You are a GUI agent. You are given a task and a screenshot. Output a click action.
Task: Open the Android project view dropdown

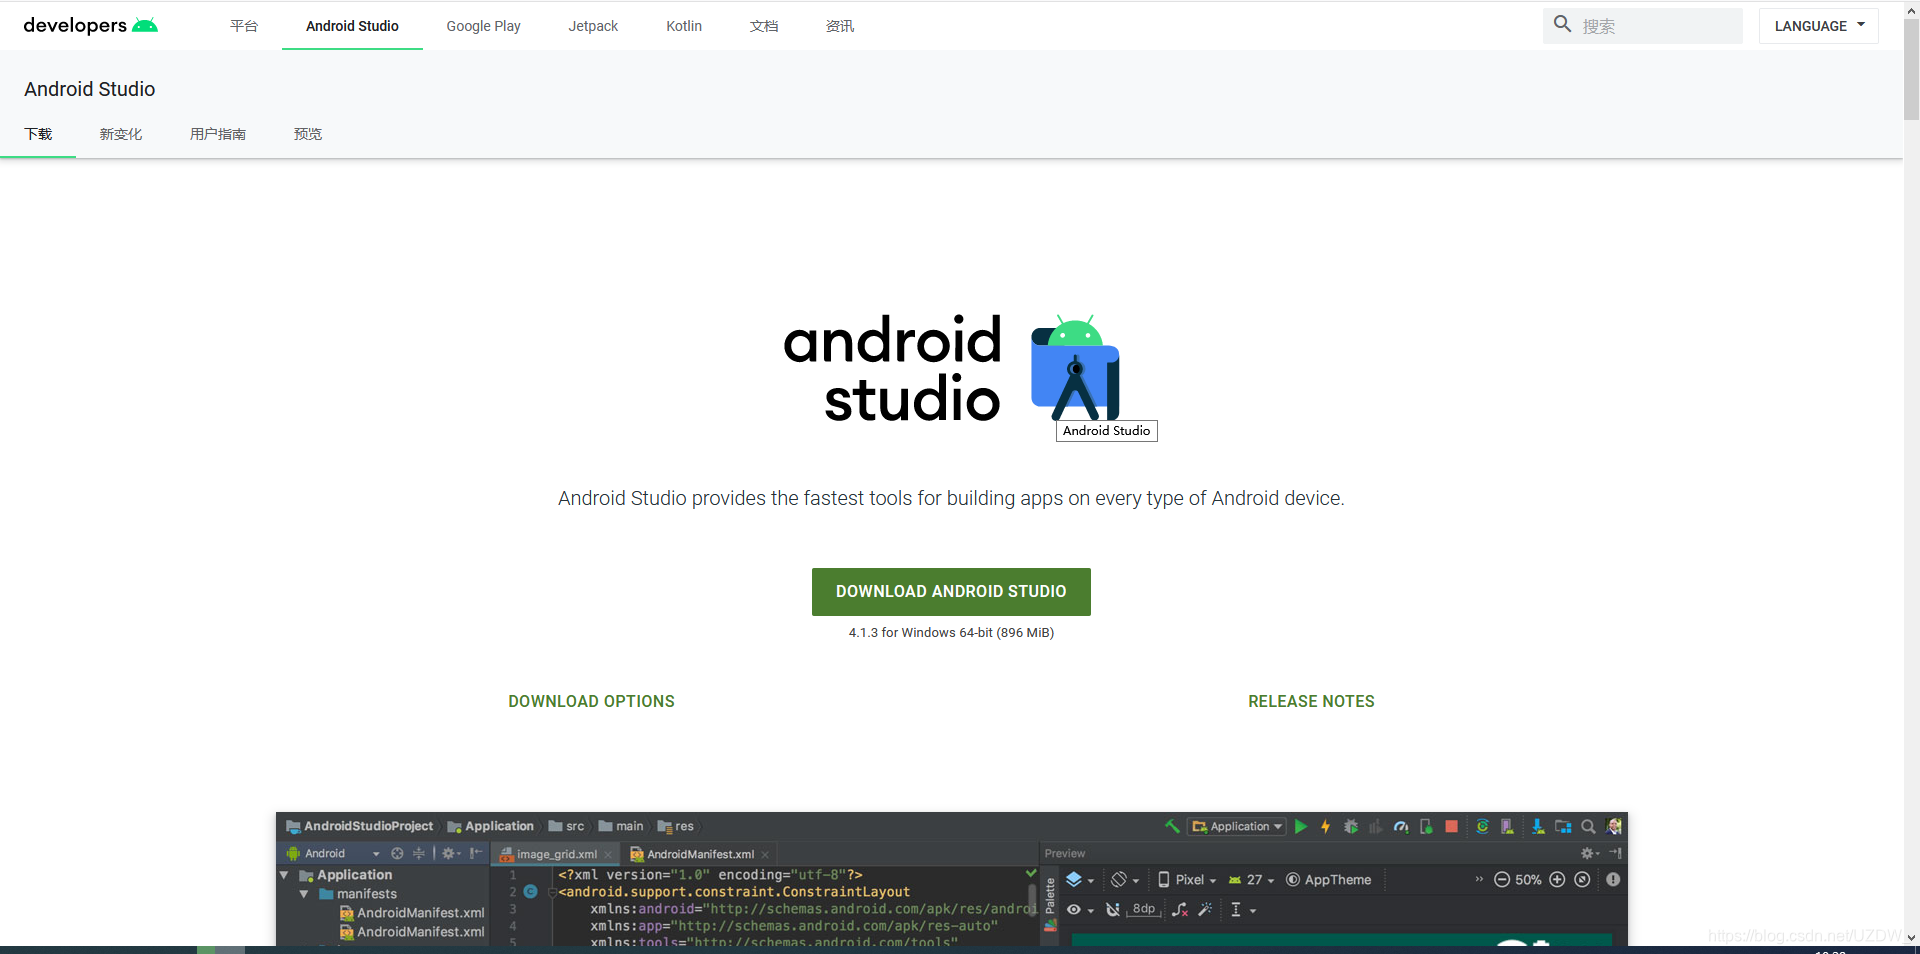333,853
